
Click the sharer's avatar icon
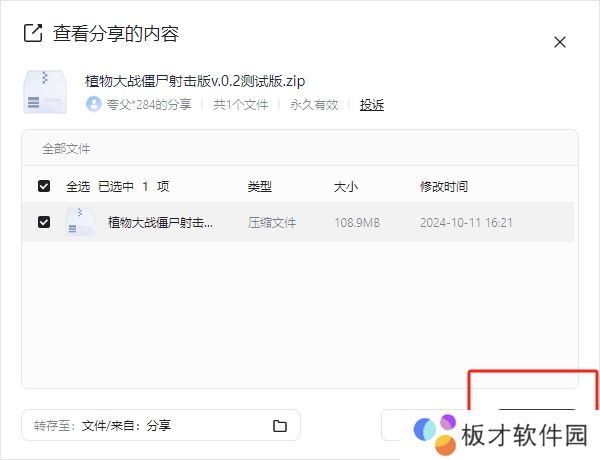(x=94, y=104)
